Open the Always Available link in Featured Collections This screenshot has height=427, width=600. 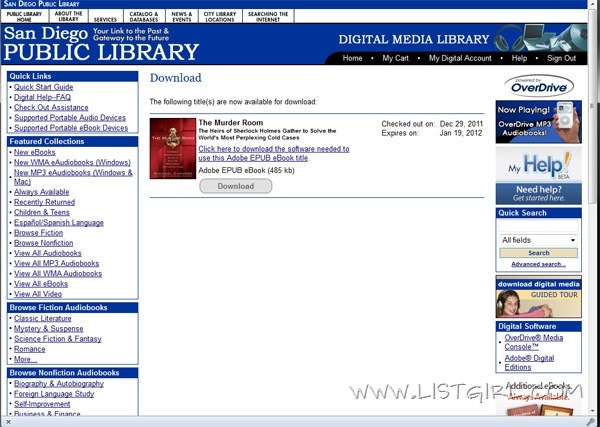click(x=41, y=192)
